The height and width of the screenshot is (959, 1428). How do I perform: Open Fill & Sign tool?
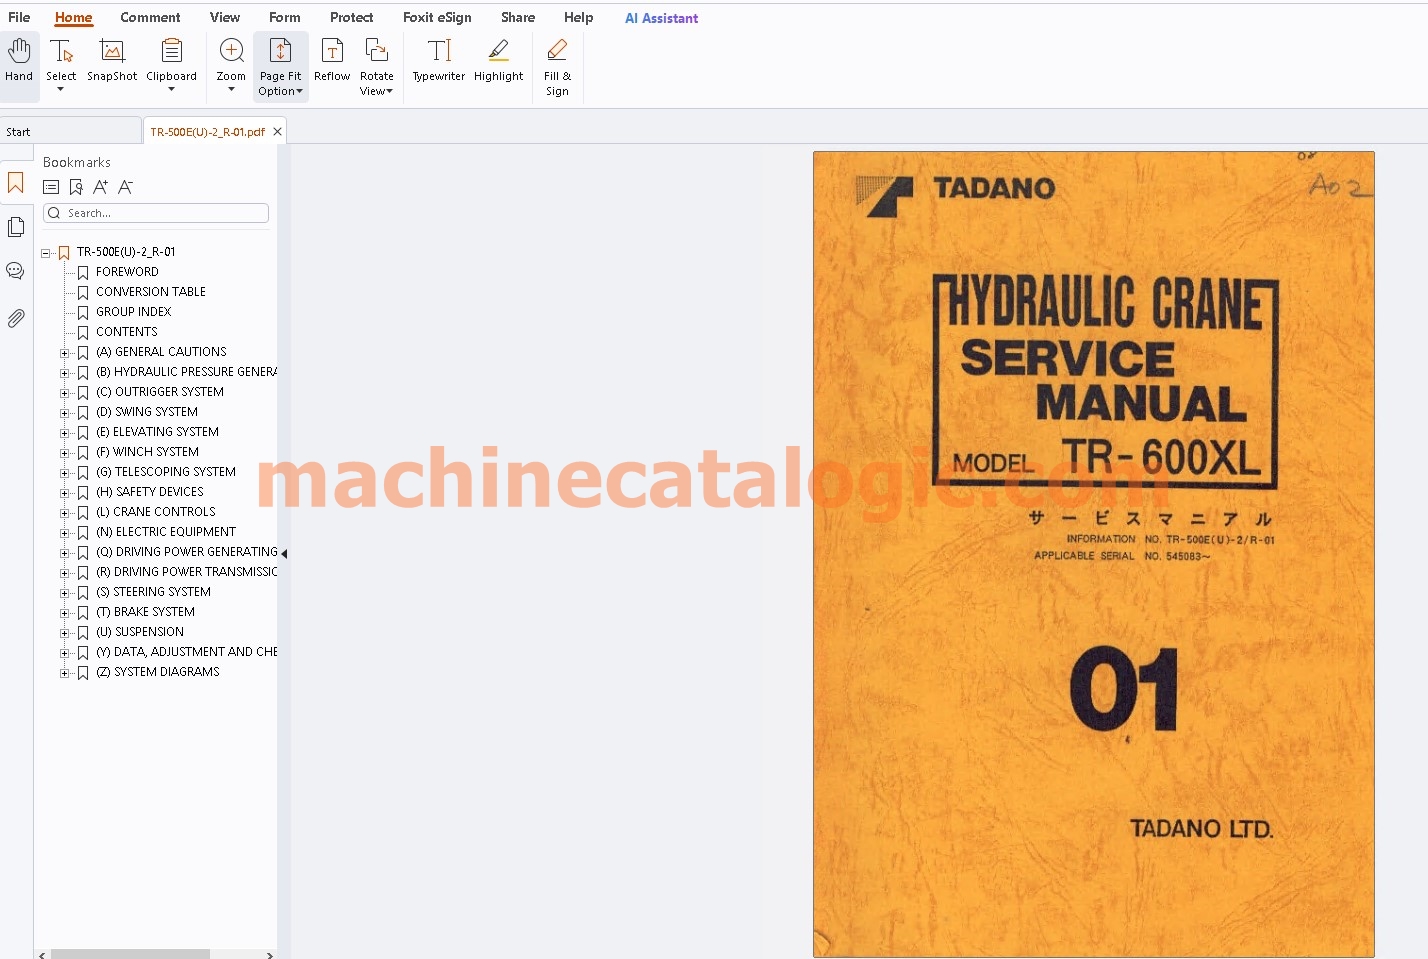(557, 66)
